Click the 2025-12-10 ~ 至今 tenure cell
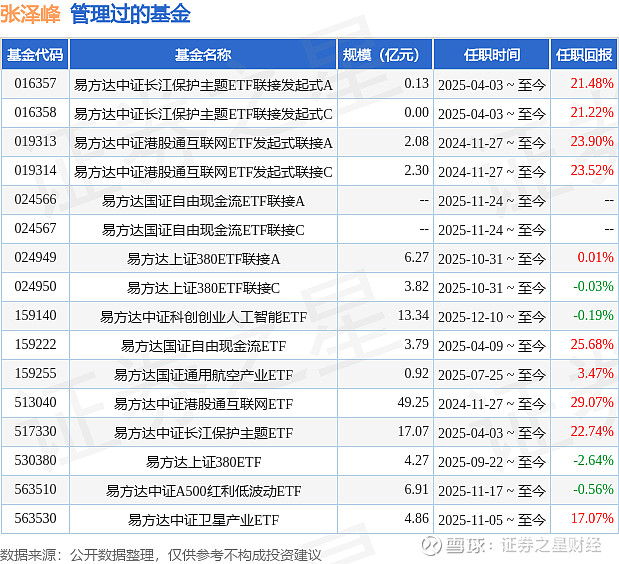This screenshot has width=619, height=564. tap(492, 317)
